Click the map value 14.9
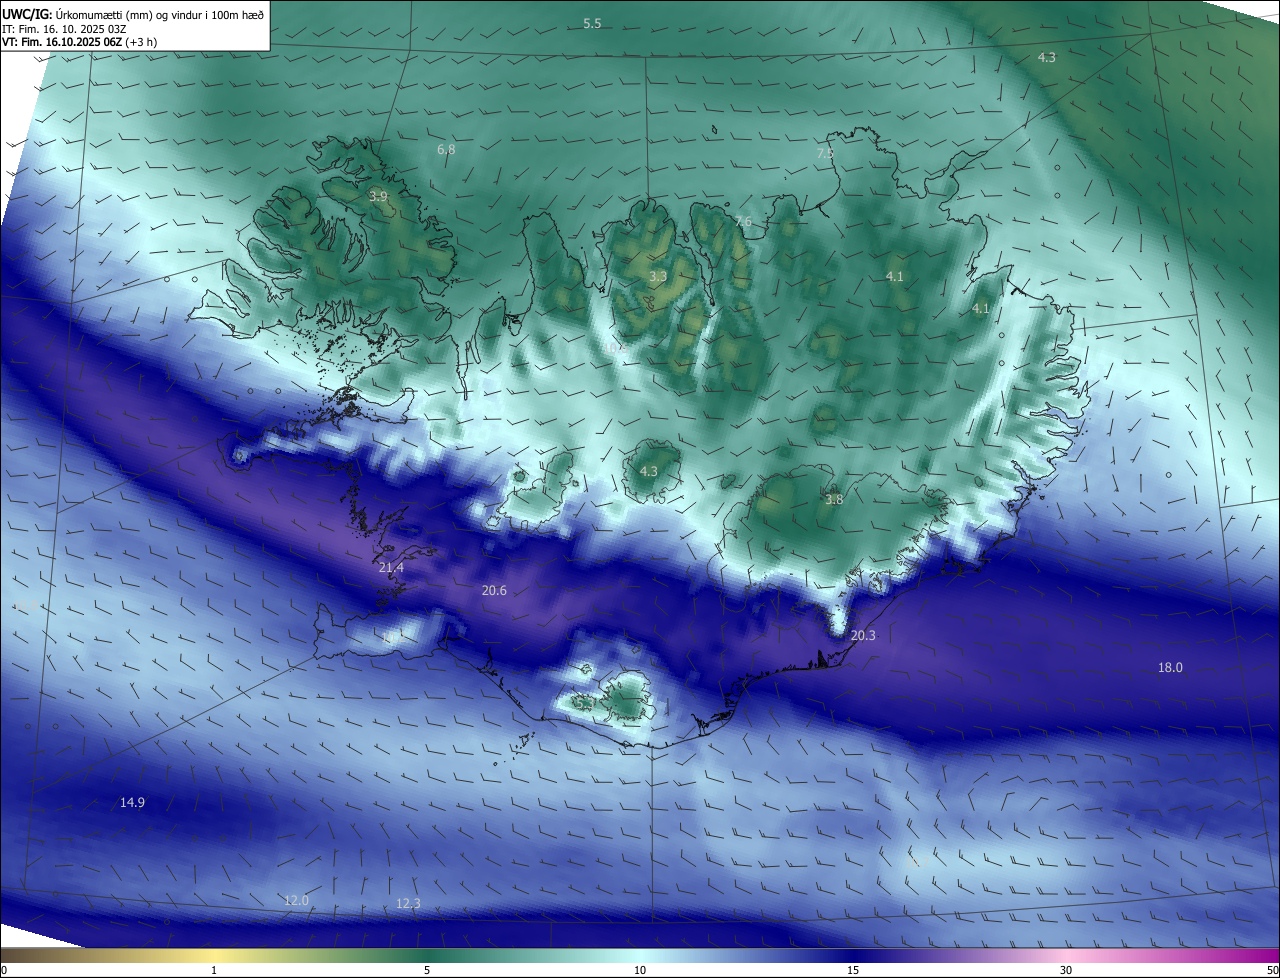The height and width of the screenshot is (978, 1280). 132,803
